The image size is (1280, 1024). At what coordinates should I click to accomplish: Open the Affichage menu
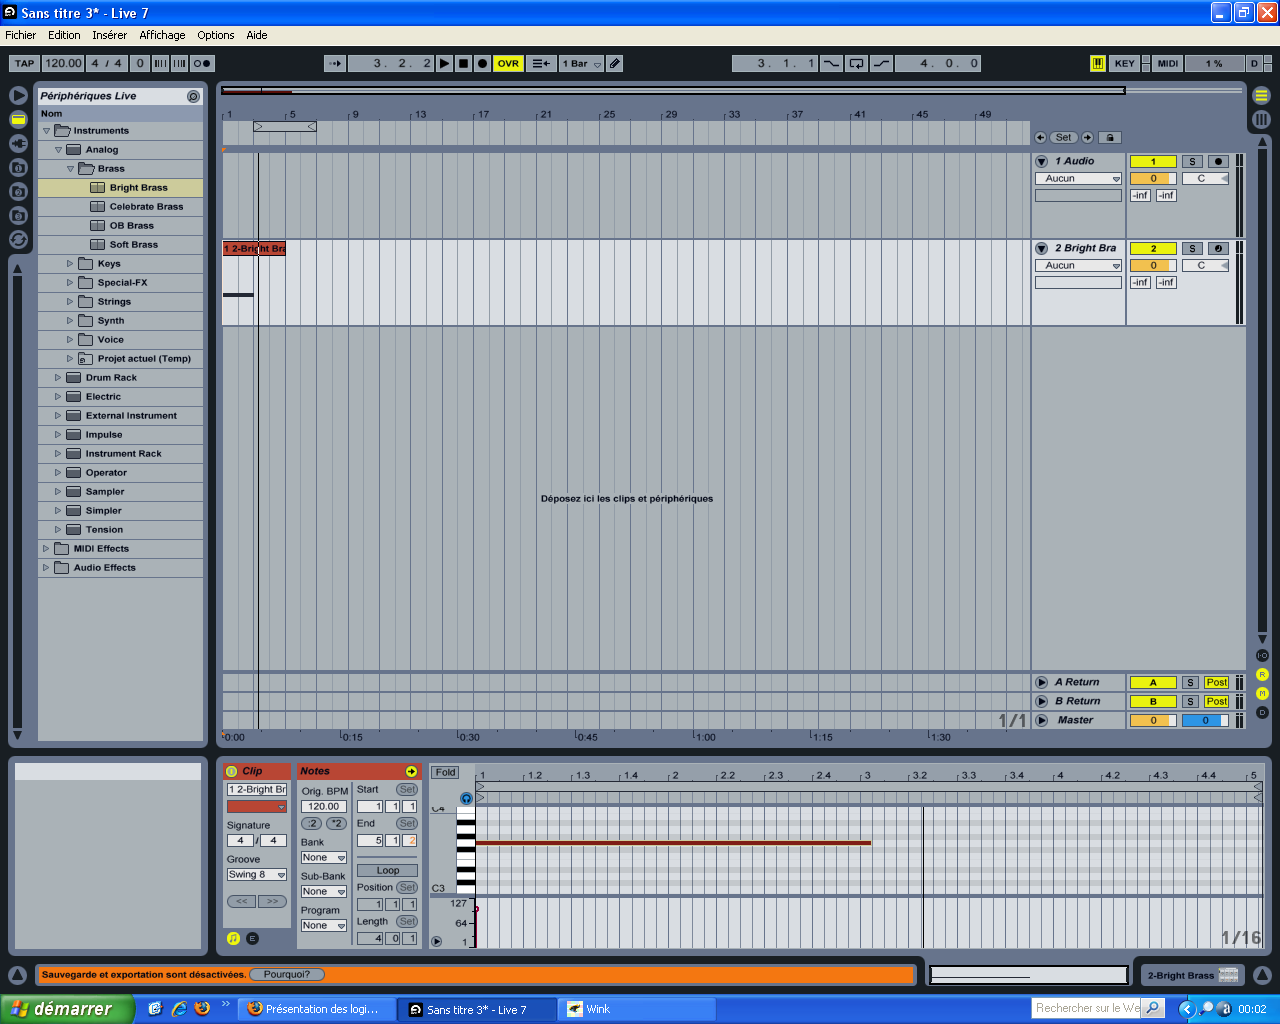click(162, 35)
